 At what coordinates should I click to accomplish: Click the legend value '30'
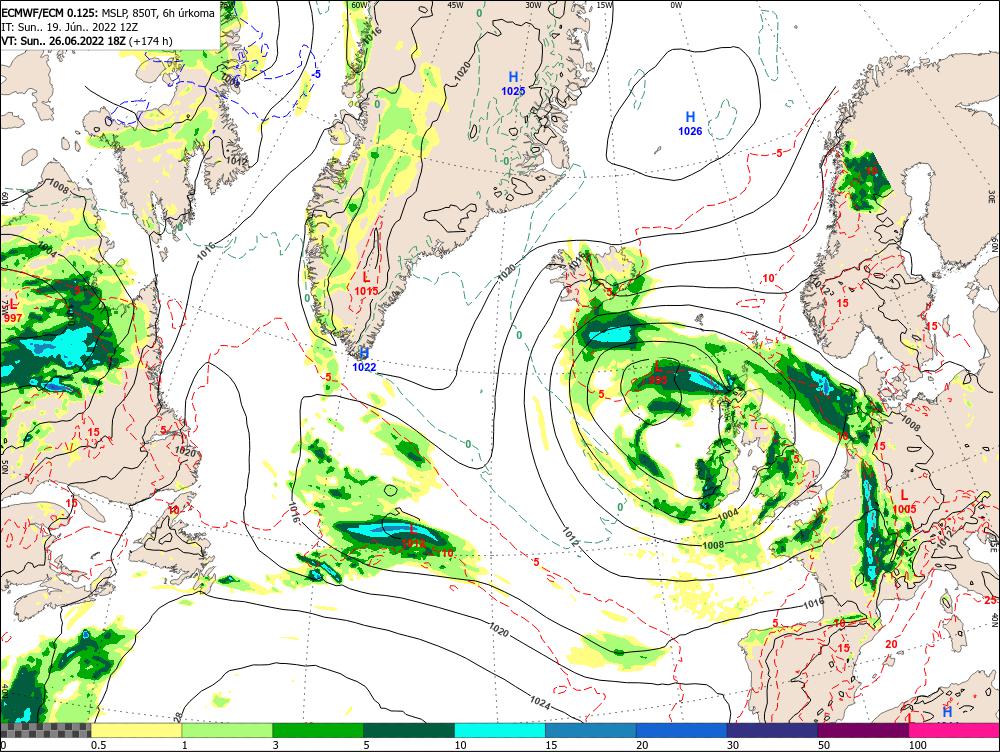point(733,745)
